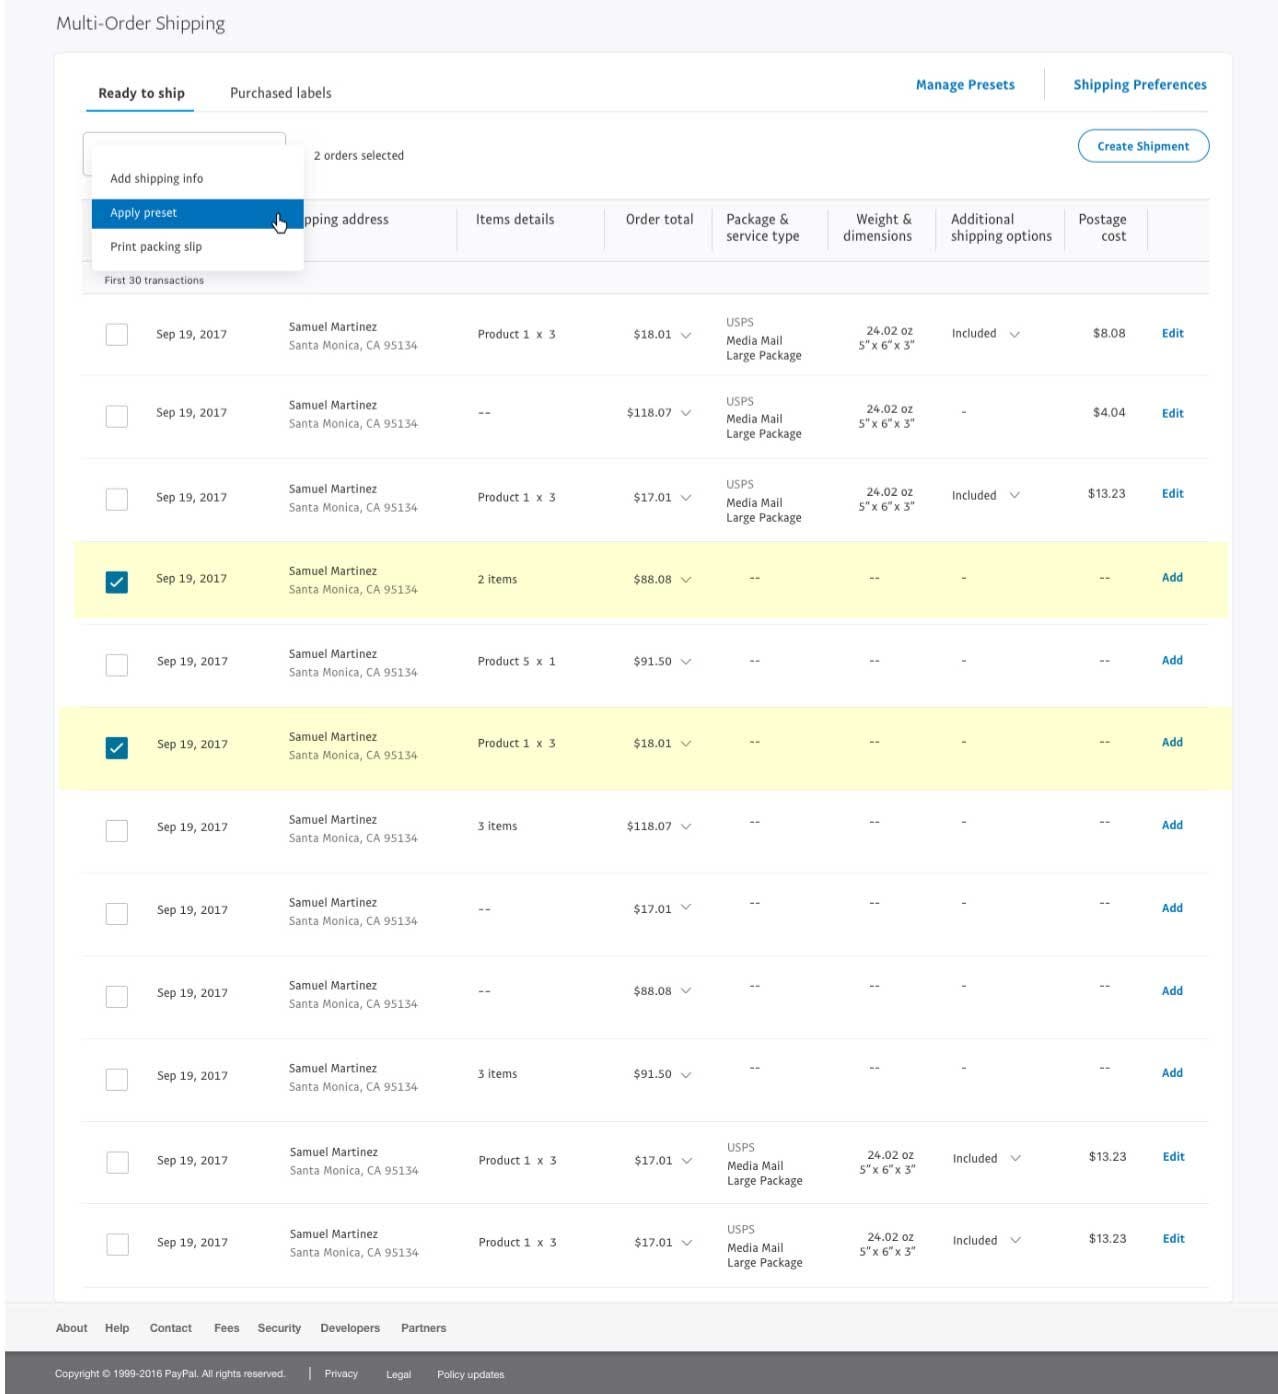
Task: Open Included shipping options dropdown in first row
Action: [1014, 334]
